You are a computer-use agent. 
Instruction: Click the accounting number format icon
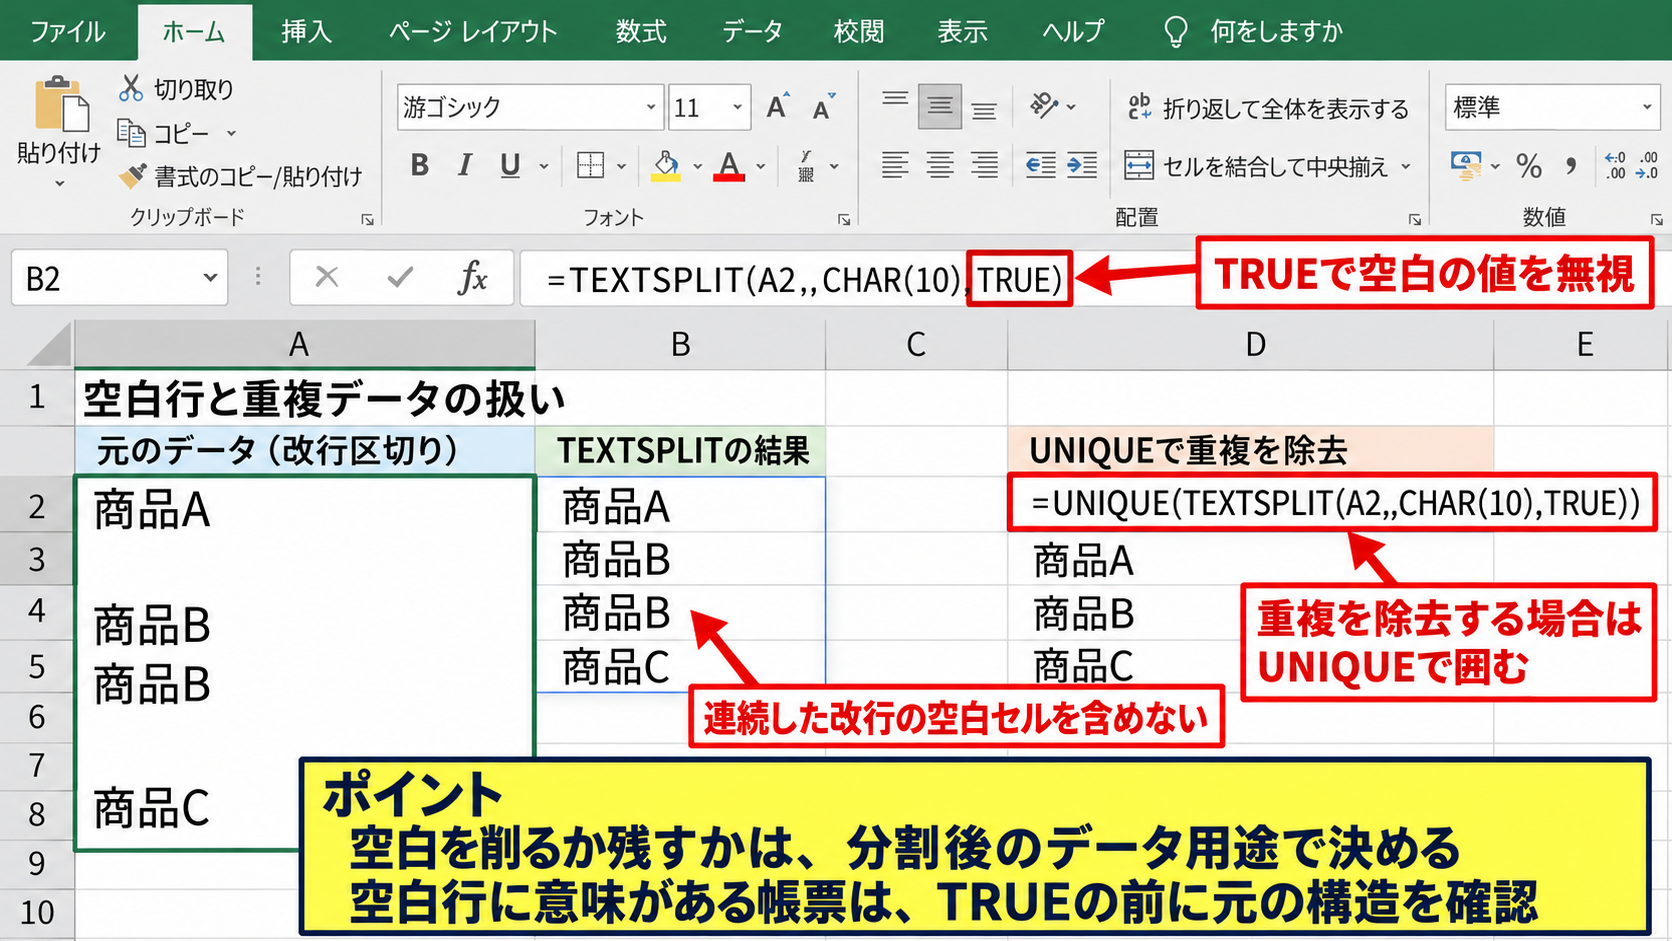click(x=1466, y=165)
